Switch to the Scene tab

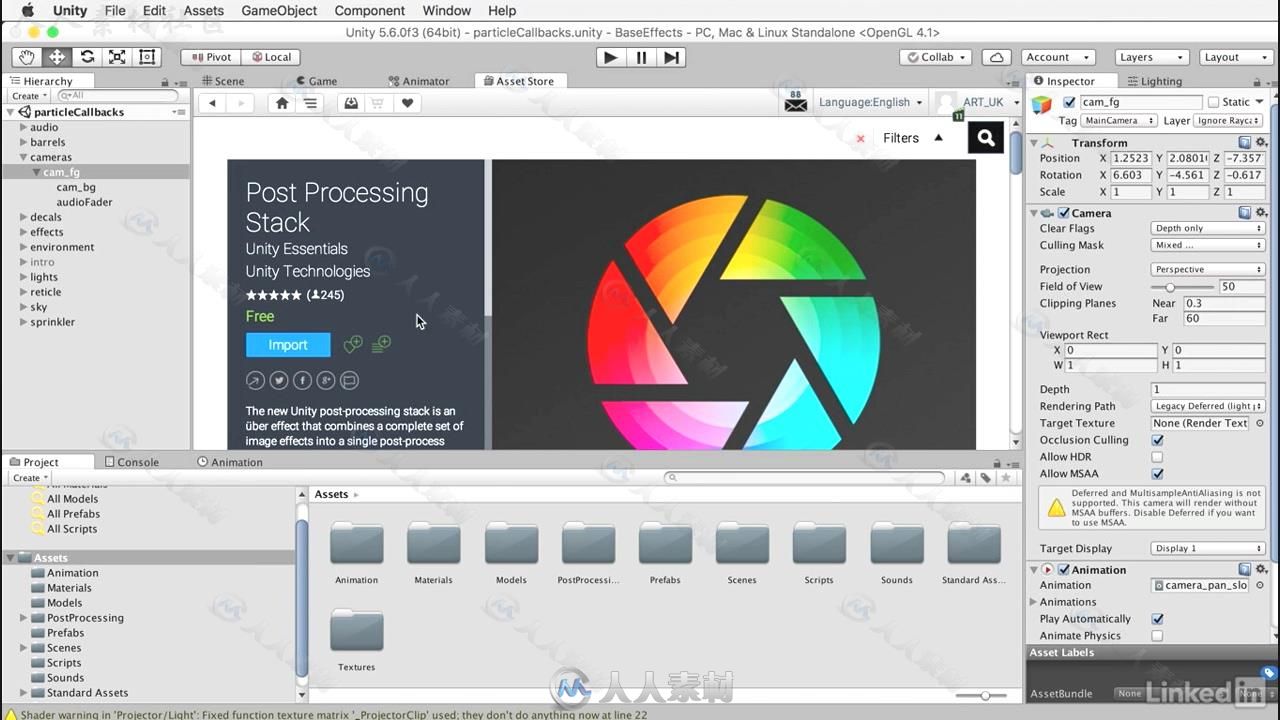[x=223, y=81]
